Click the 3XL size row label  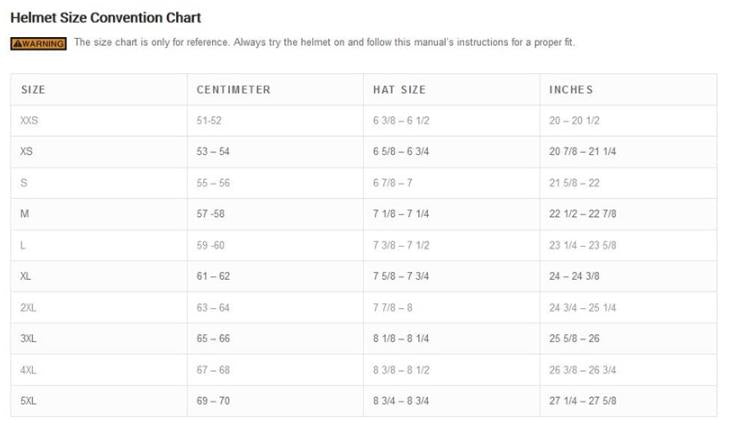[28, 338]
